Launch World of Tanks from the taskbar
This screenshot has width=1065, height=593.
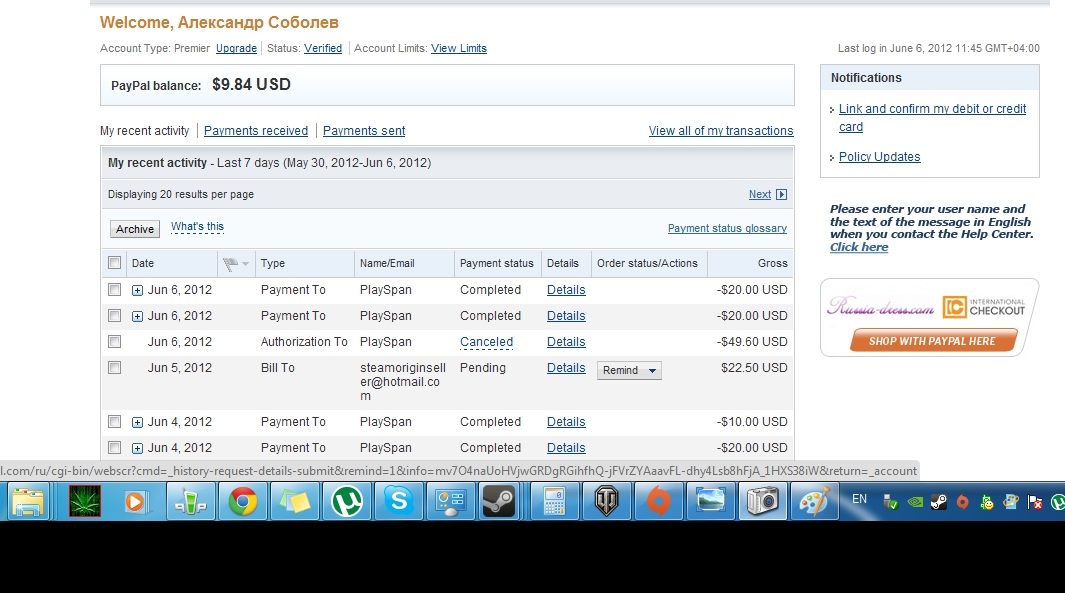[607, 502]
